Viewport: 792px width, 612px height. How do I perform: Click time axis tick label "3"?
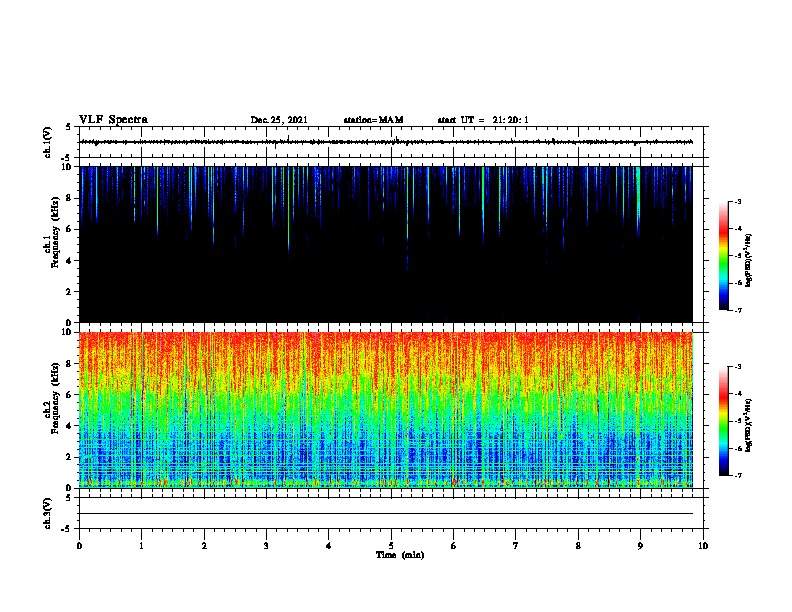pos(266,546)
